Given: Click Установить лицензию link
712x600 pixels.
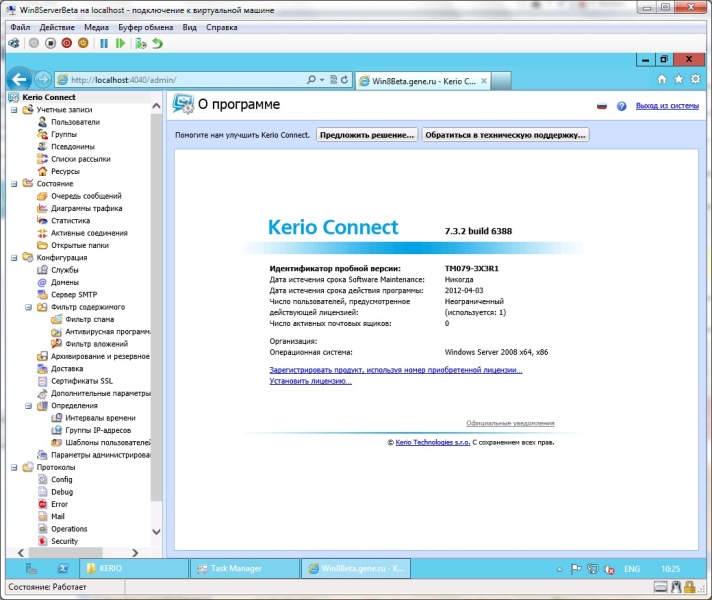Looking at the screenshot, I should tap(310, 380).
